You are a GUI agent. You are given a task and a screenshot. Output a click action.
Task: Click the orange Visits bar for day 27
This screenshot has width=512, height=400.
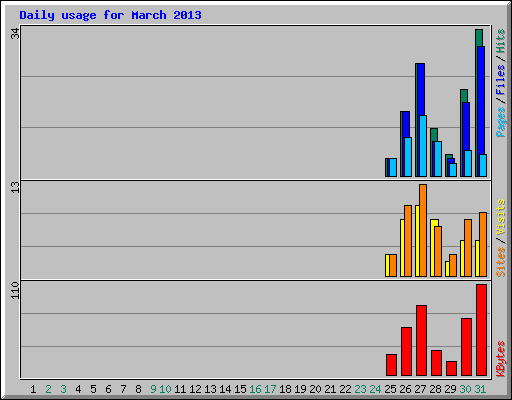click(x=423, y=230)
